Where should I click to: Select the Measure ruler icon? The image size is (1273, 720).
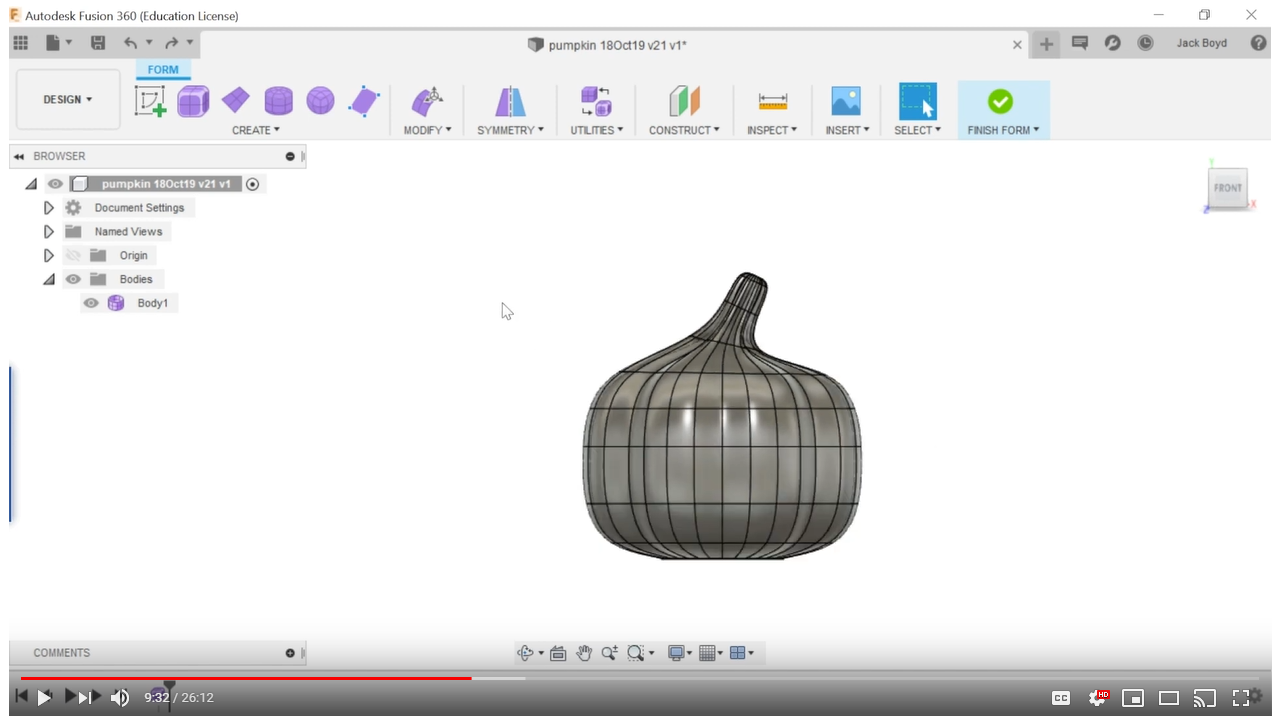[x=772, y=101]
